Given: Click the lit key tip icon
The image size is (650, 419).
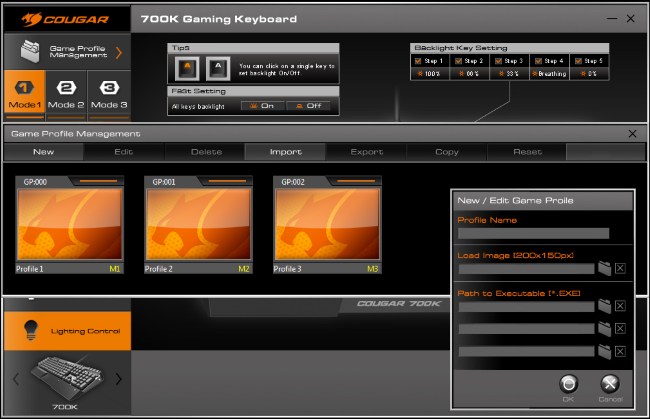Looking at the screenshot, I should pyautogui.click(x=187, y=68).
